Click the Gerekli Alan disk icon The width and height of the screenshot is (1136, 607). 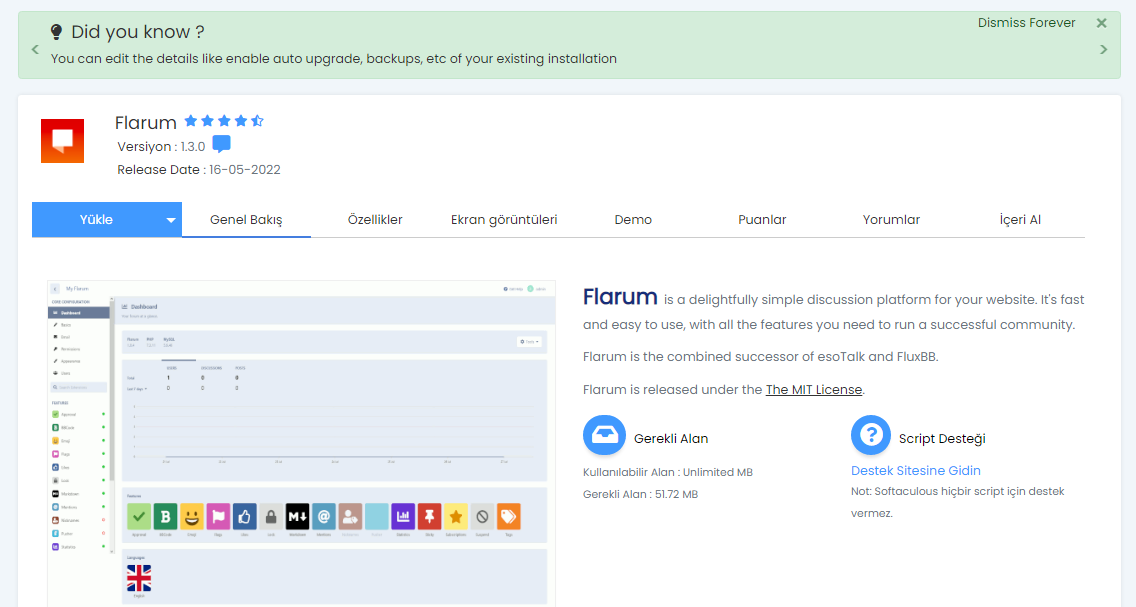click(x=604, y=435)
